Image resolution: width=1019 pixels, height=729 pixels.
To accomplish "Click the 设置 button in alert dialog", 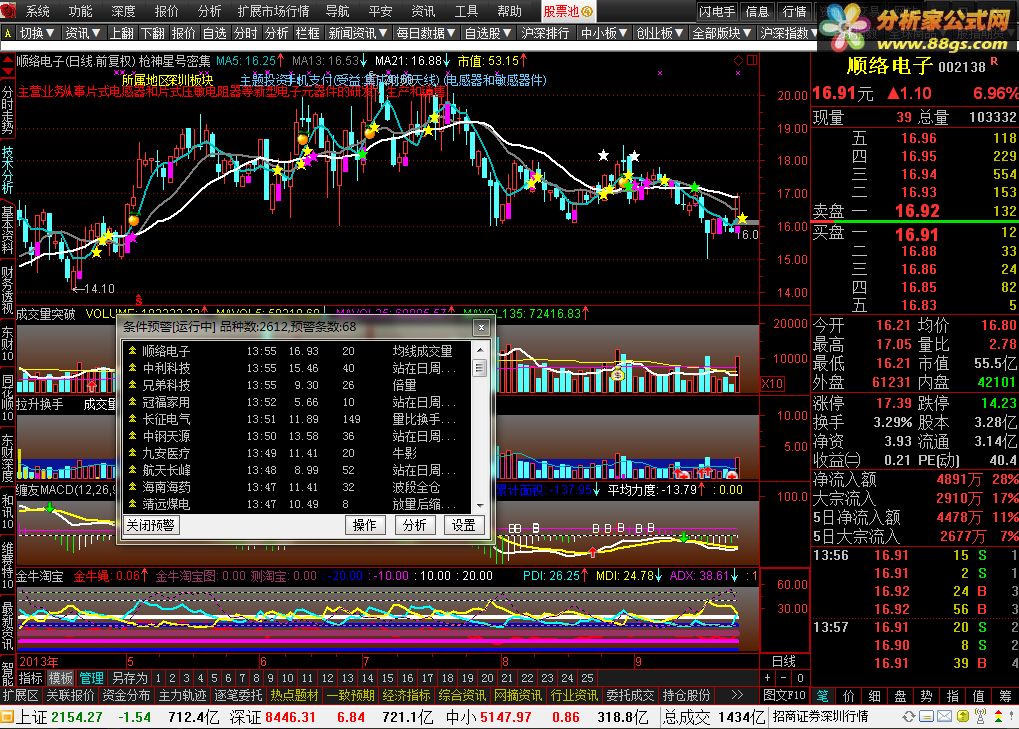I will click(x=464, y=525).
